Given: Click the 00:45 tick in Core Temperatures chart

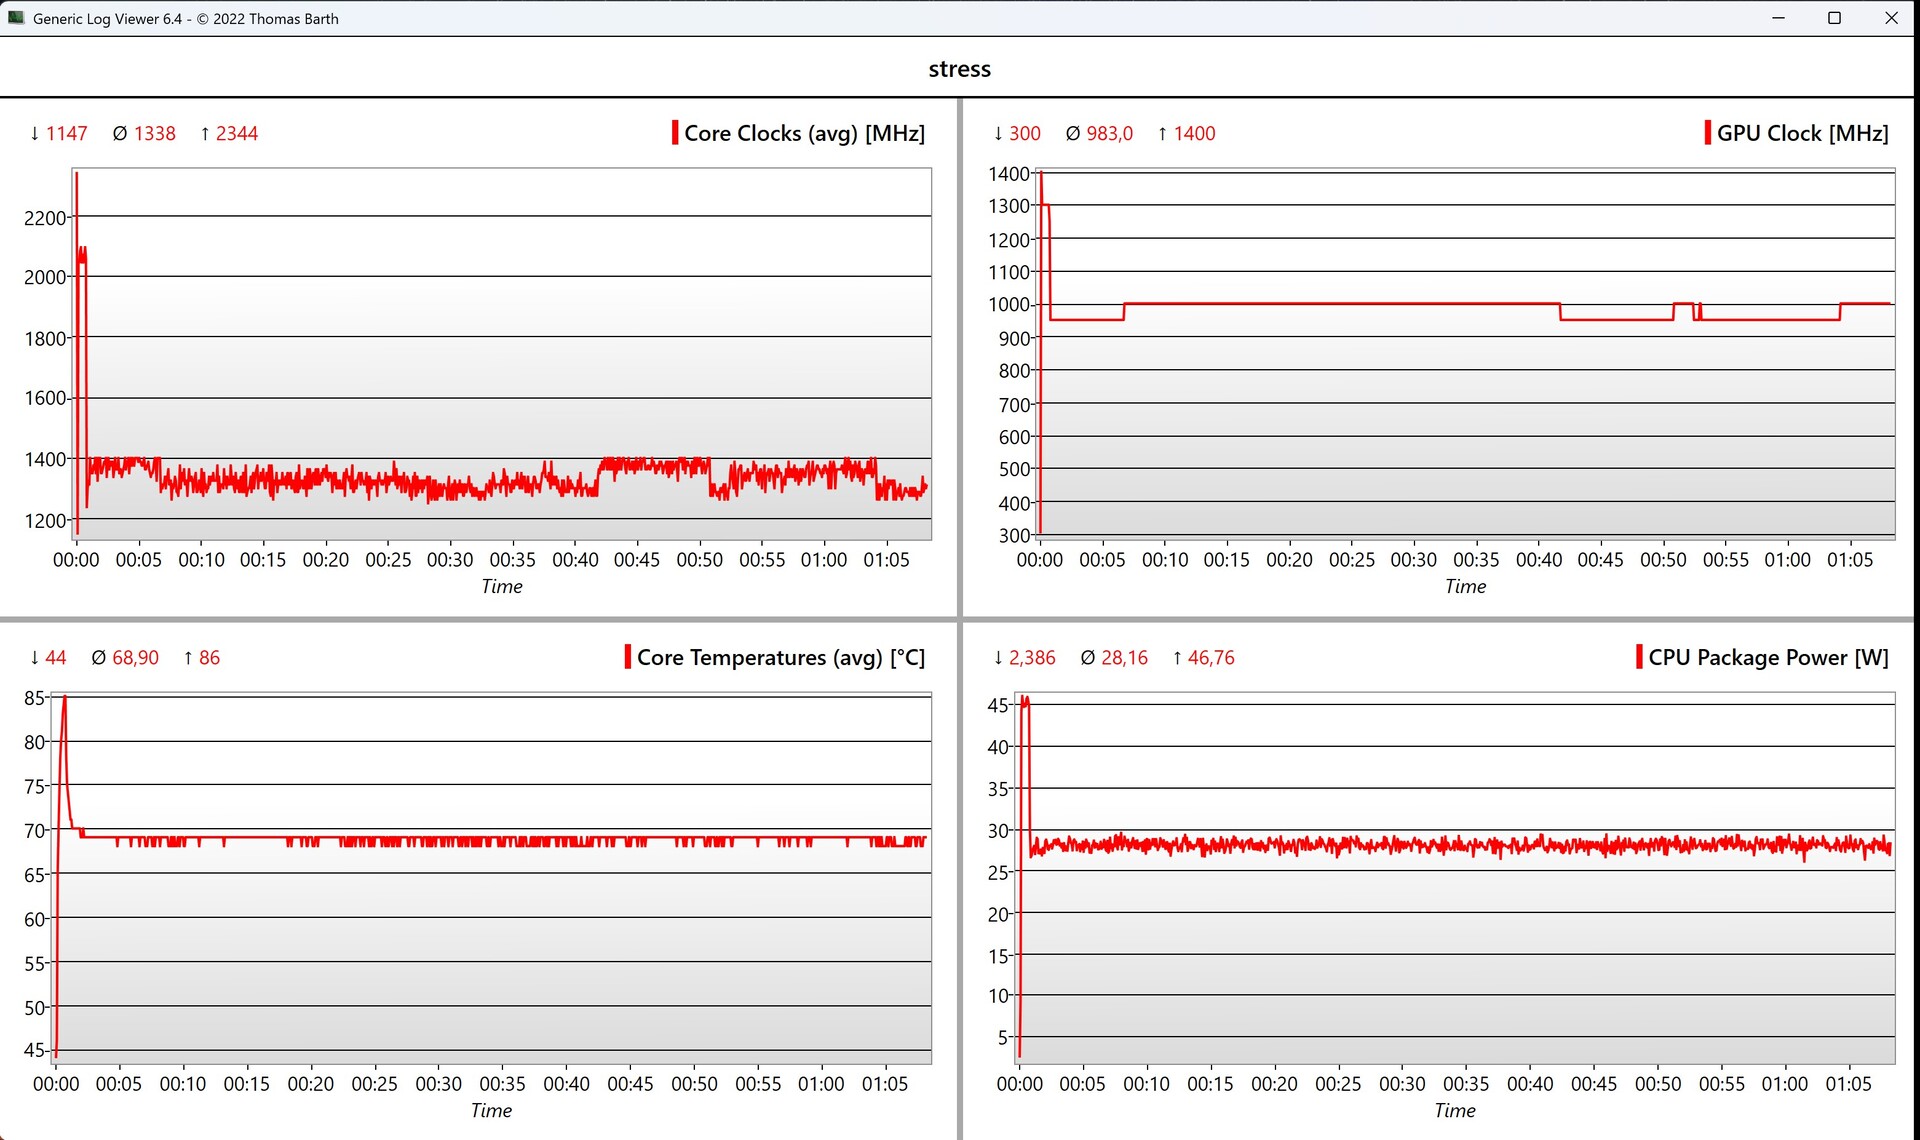Looking at the screenshot, I should pos(630,1084).
